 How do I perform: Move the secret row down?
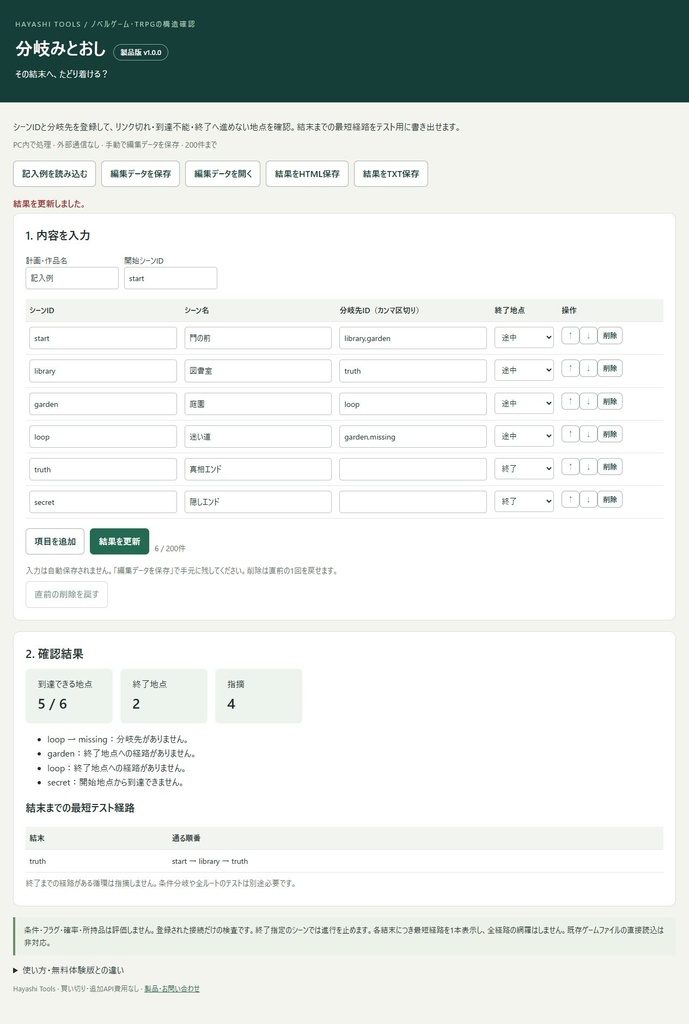(588, 500)
